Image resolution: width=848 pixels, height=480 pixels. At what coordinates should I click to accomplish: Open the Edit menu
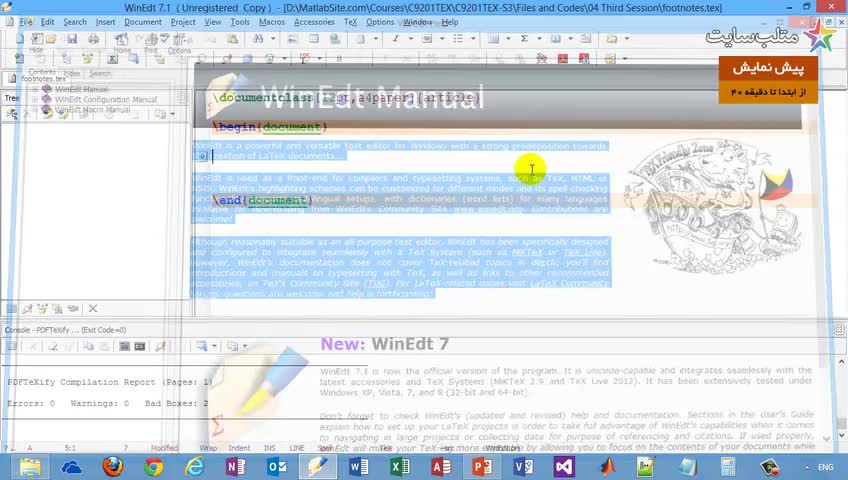48,22
